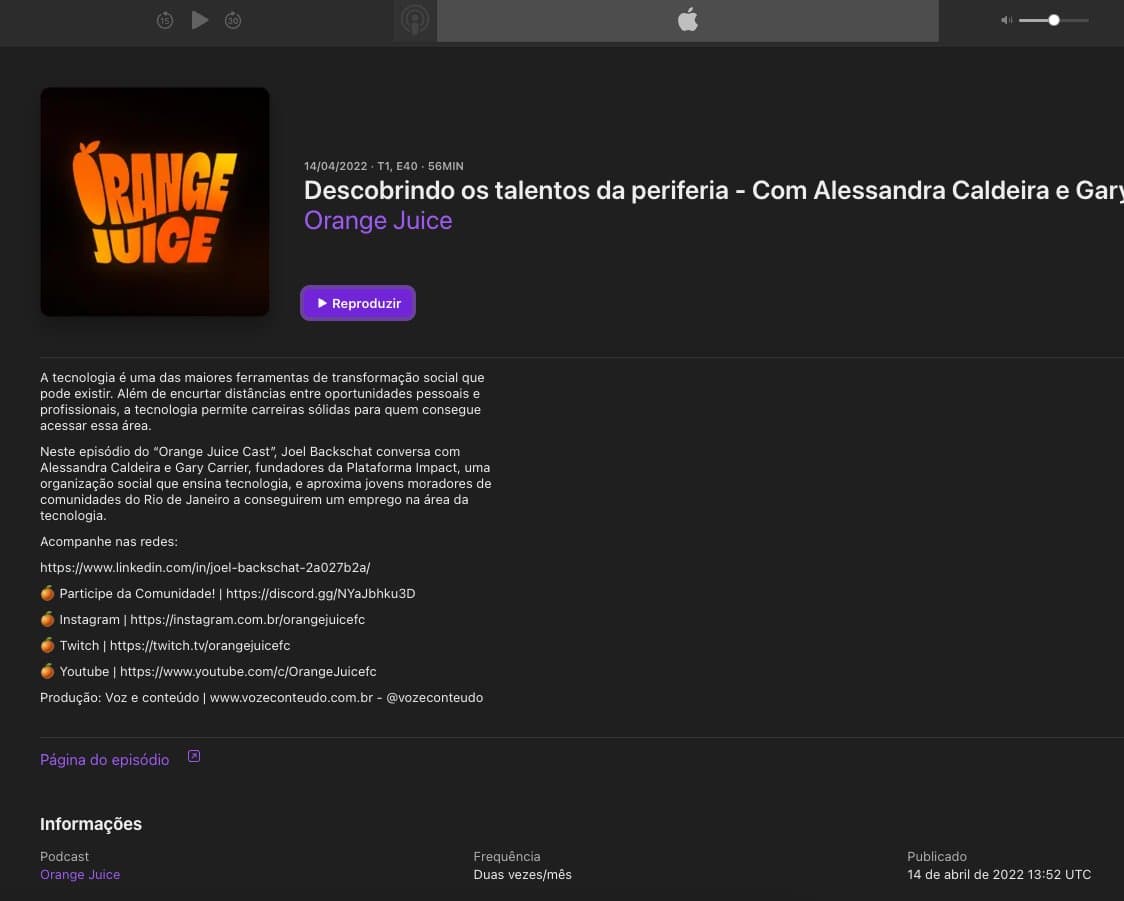The image size is (1124, 901).
Task: Open the Discord community invite link
Action: [320, 594]
